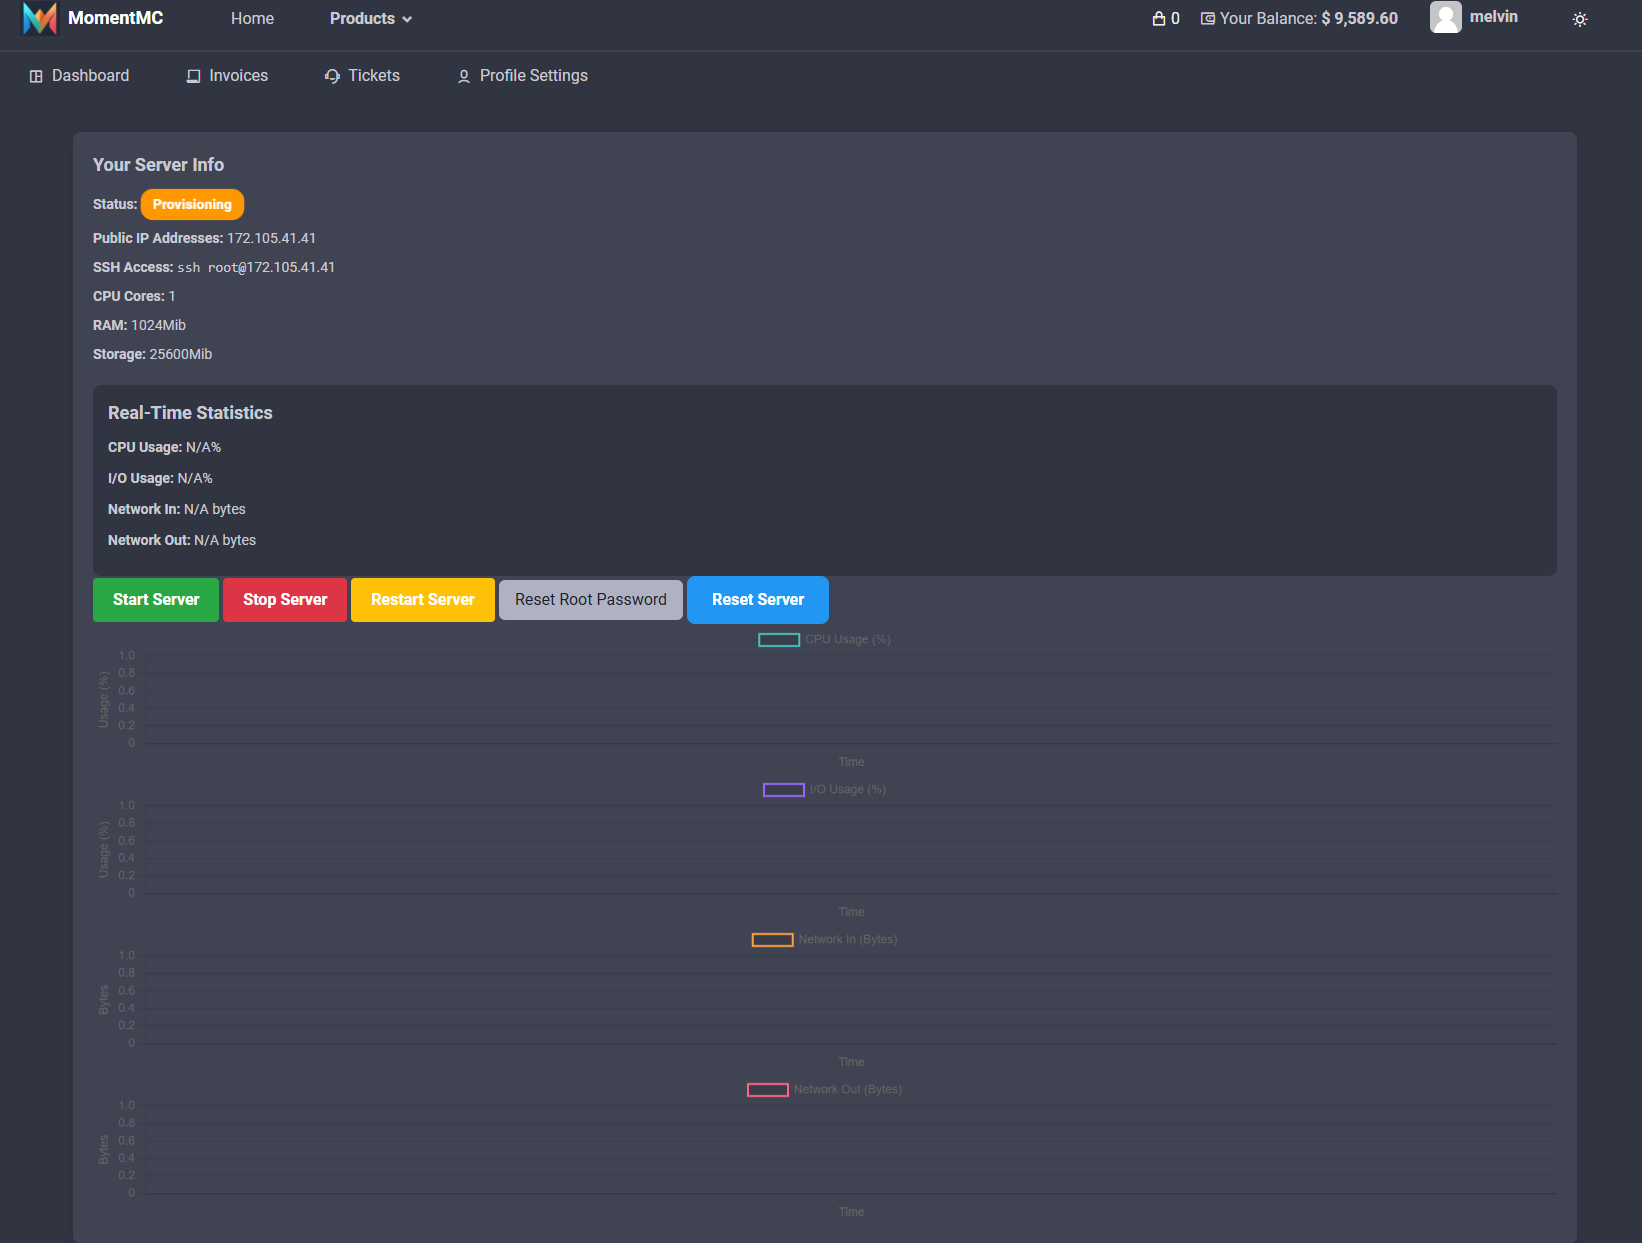Click the CPU Cores: 1 line
Image resolution: width=1642 pixels, height=1243 pixels.
[134, 296]
